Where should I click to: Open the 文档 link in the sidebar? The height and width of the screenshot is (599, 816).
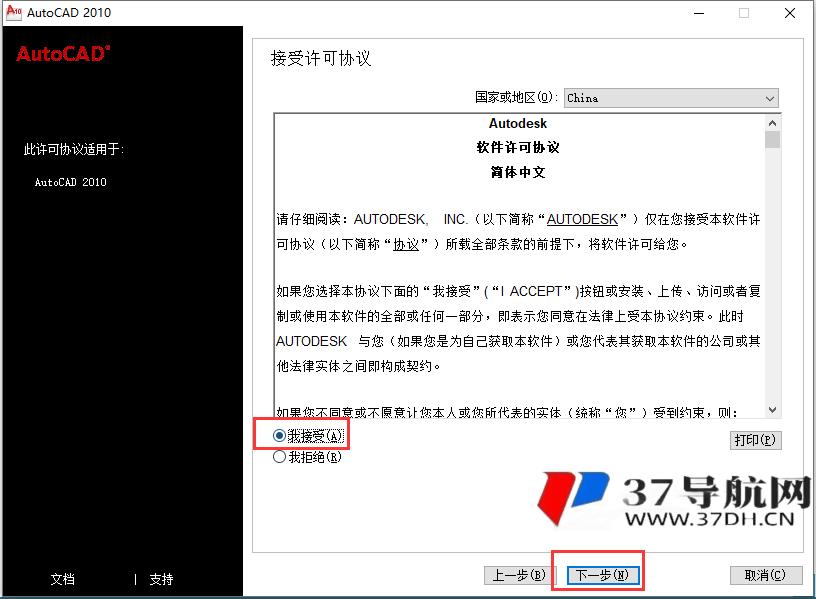point(62,579)
